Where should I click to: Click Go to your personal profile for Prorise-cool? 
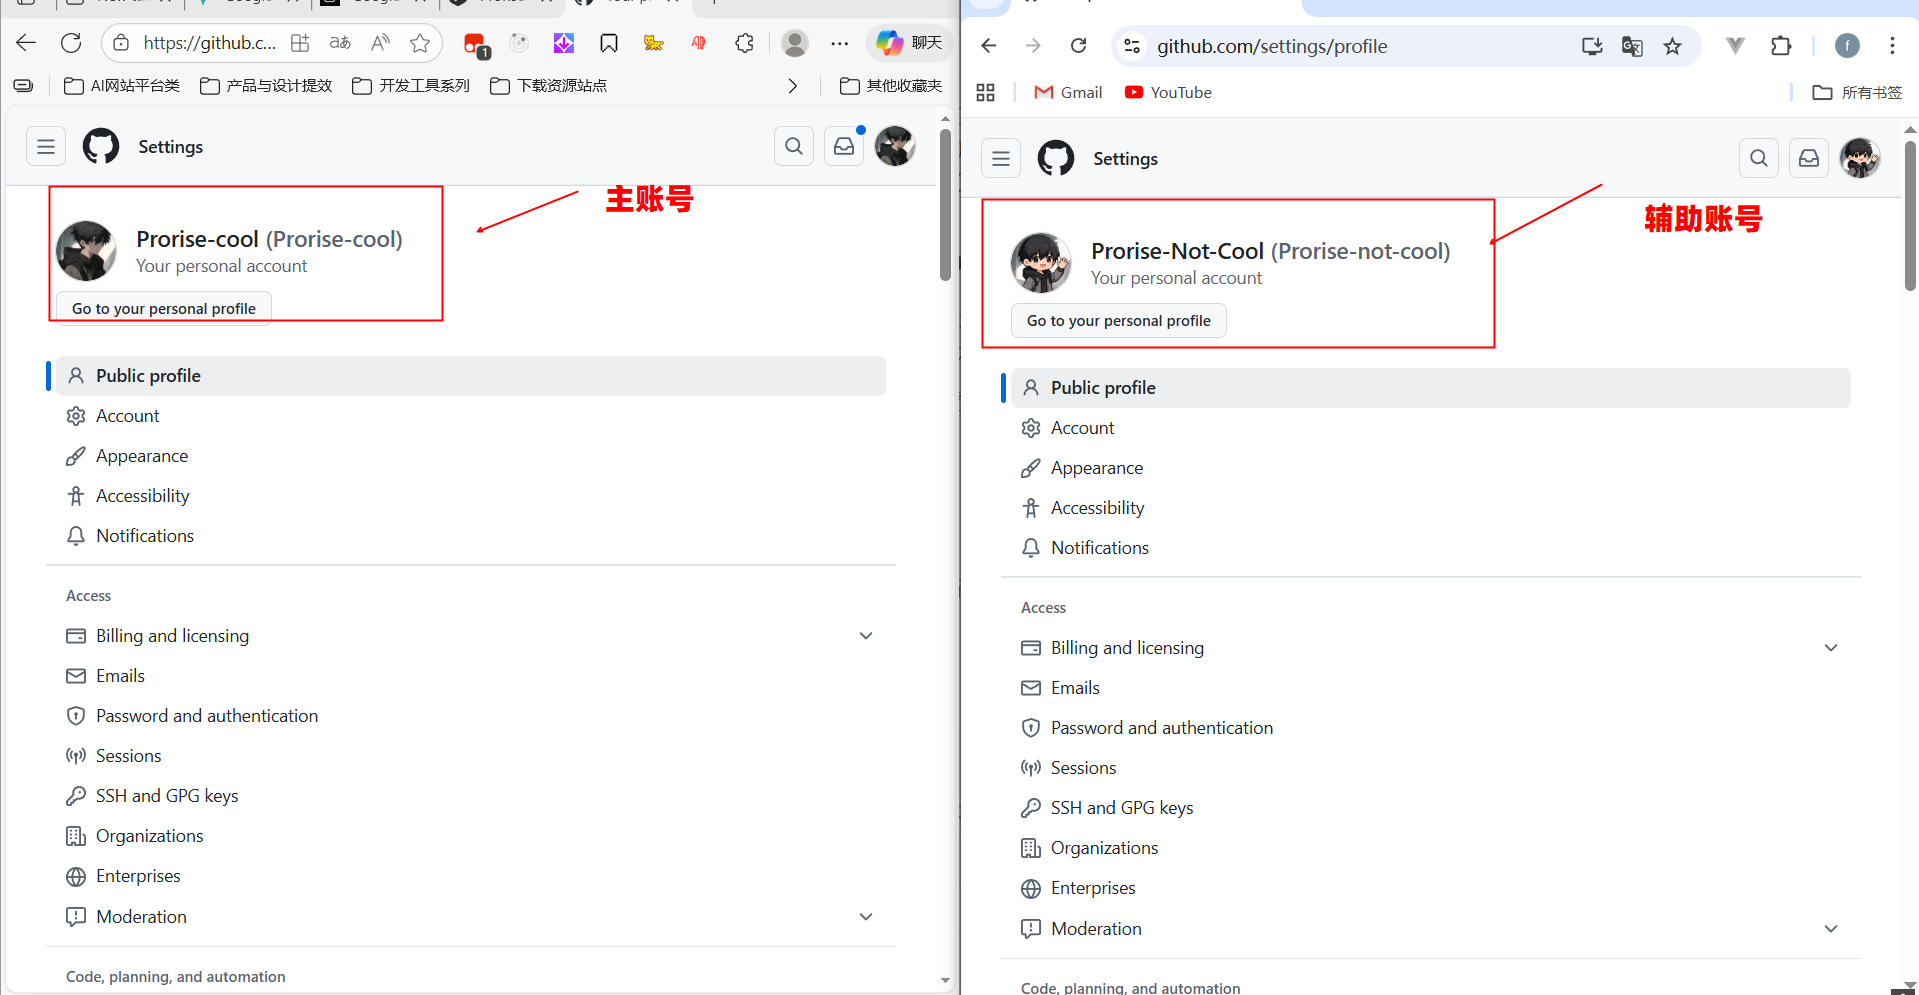[164, 308]
